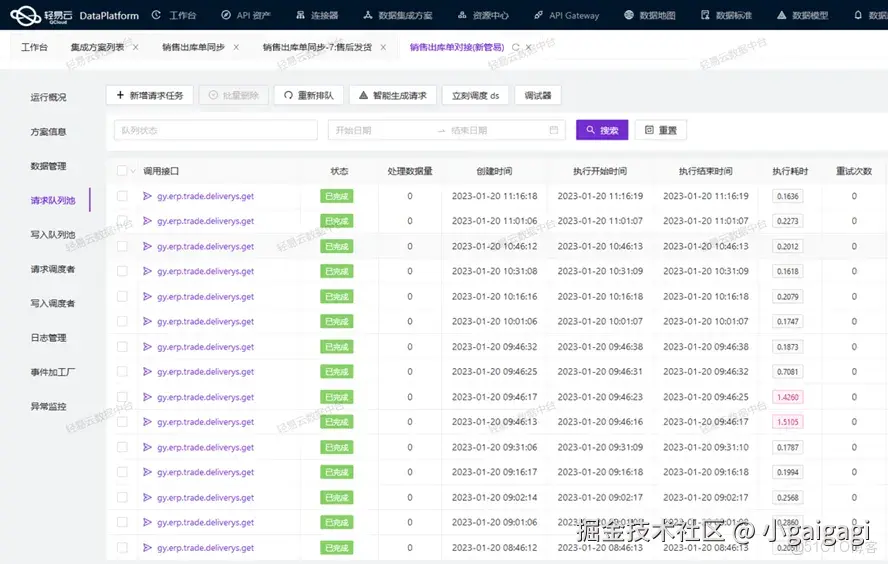The image size is (888, 564).
Task: Open the 数据标准 top menu
Action: pyautogui.click(x=726, y=15)
